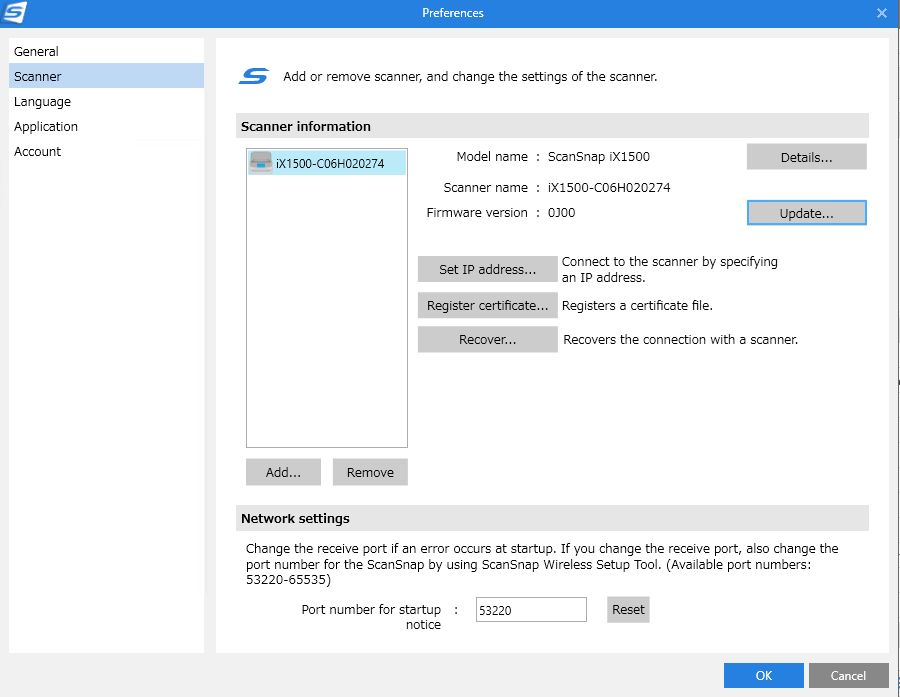Reset the port number to default

coord(628,610)
